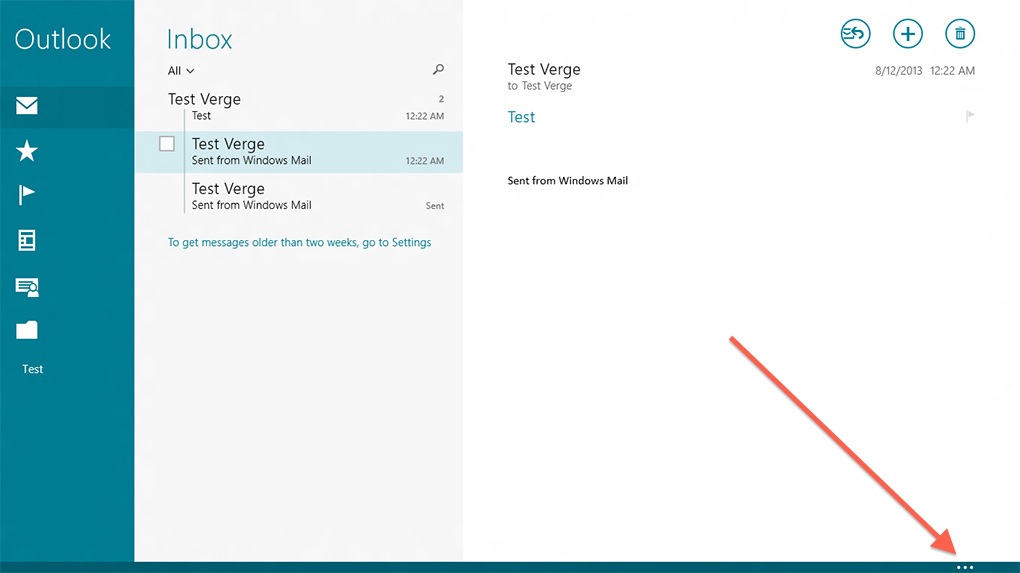Tick the checkbox of selected Test Verge message

click(x=167, y=144)
